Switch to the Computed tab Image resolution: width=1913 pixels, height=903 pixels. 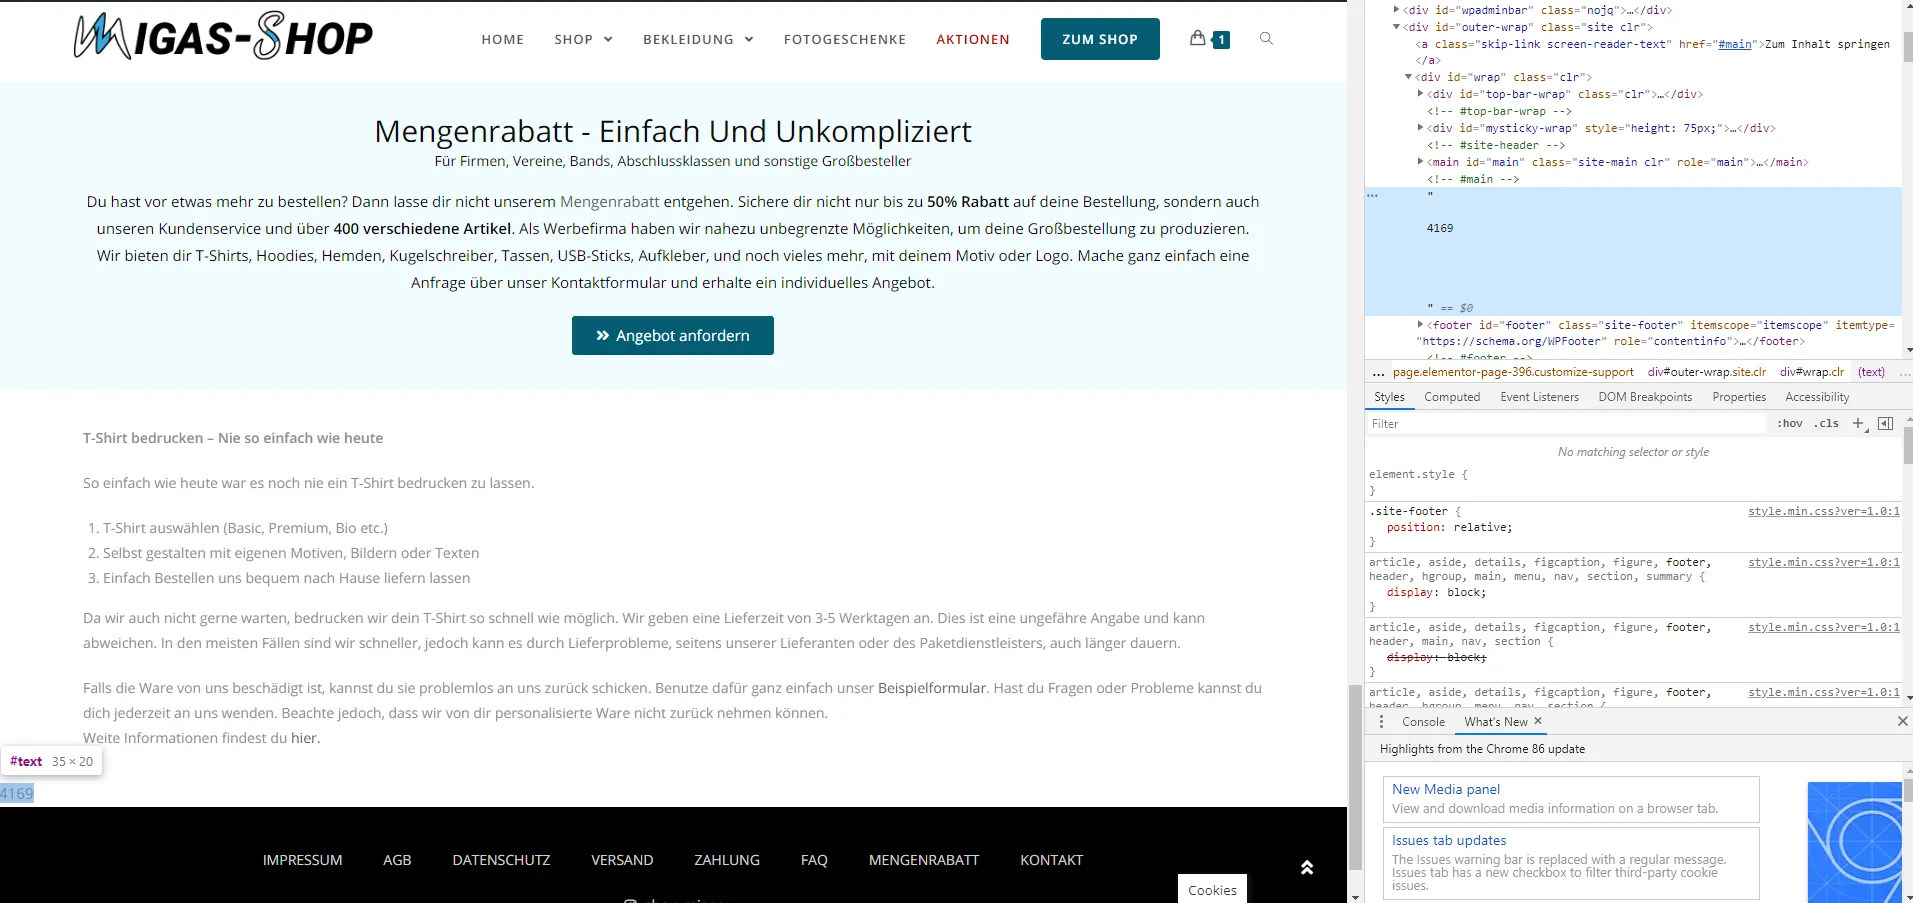pyautogui.click(x=1452, y=397)
